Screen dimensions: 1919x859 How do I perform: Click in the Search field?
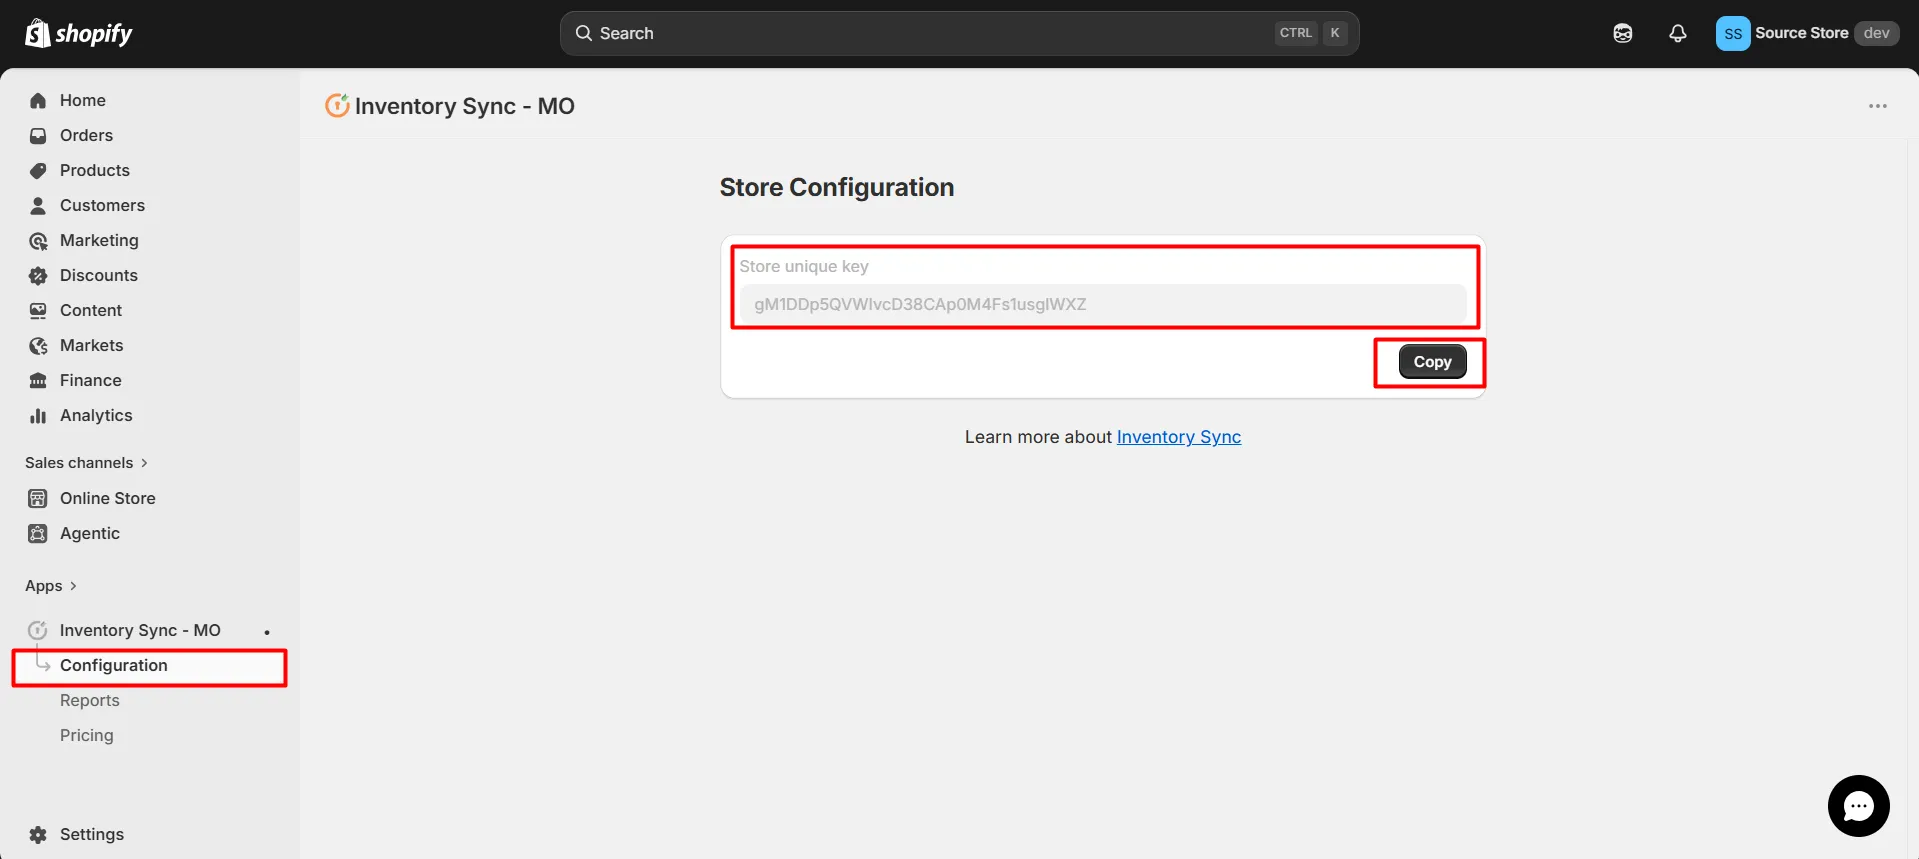point(959,33)
